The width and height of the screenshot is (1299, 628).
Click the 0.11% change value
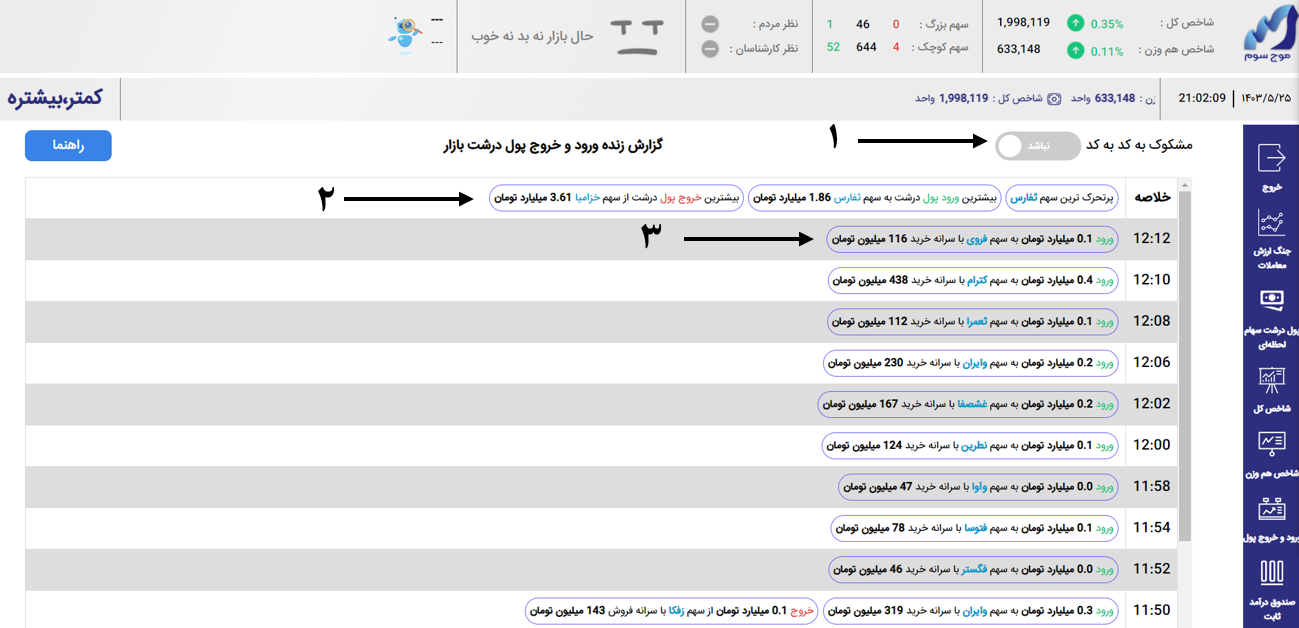click(1107, 50)
